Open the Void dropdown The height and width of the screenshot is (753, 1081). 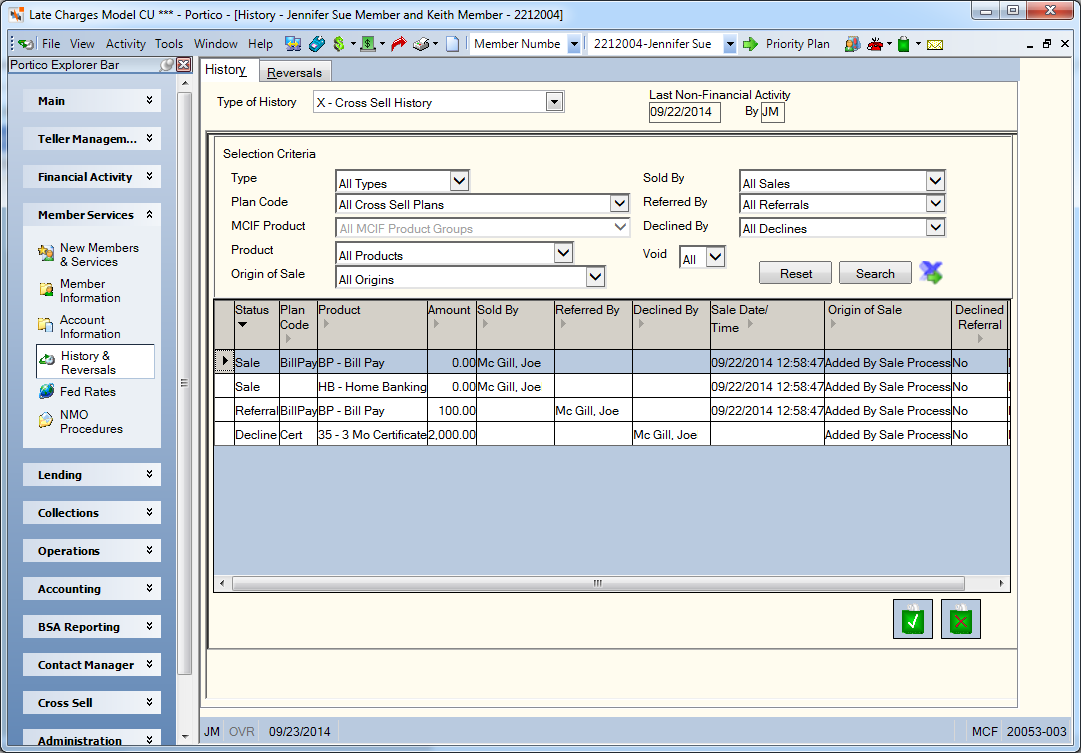pyautogui.click(x=716, y=257)
